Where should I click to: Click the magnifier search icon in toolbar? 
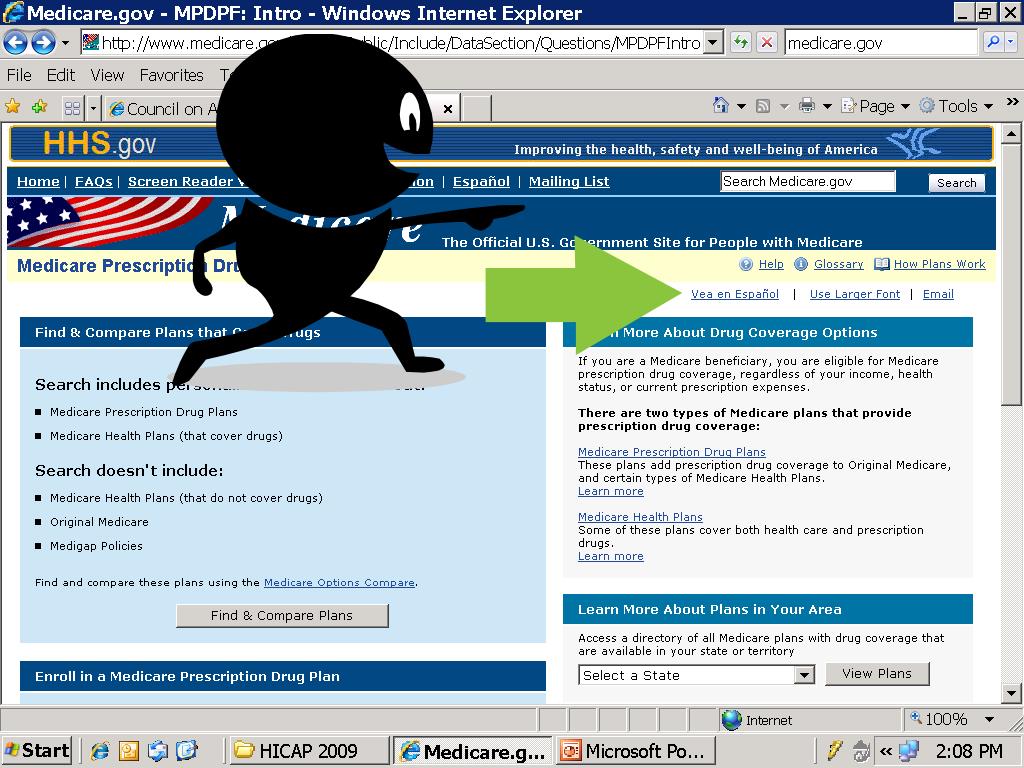click(x=993, y=43)
